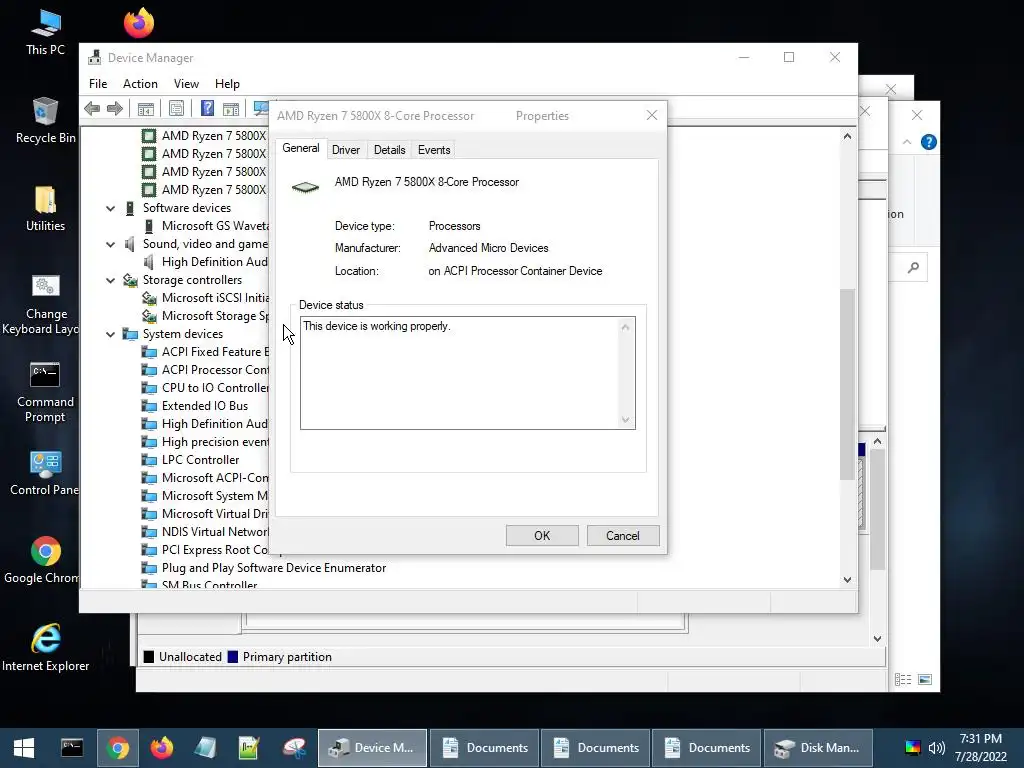
Task: Collapse the Storage controllers category
Action: click(x=110, y=280)
